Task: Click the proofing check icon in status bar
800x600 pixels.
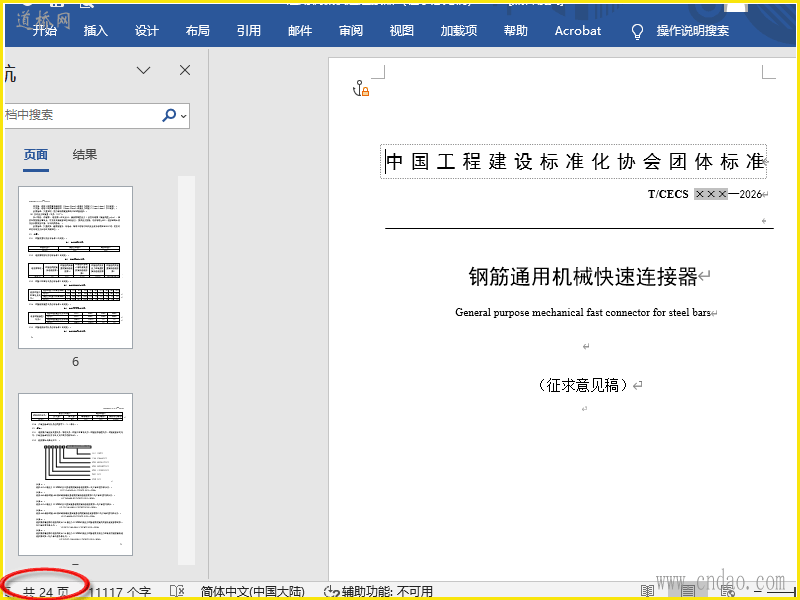Action: pyautogui.click(x=177, y=591)
